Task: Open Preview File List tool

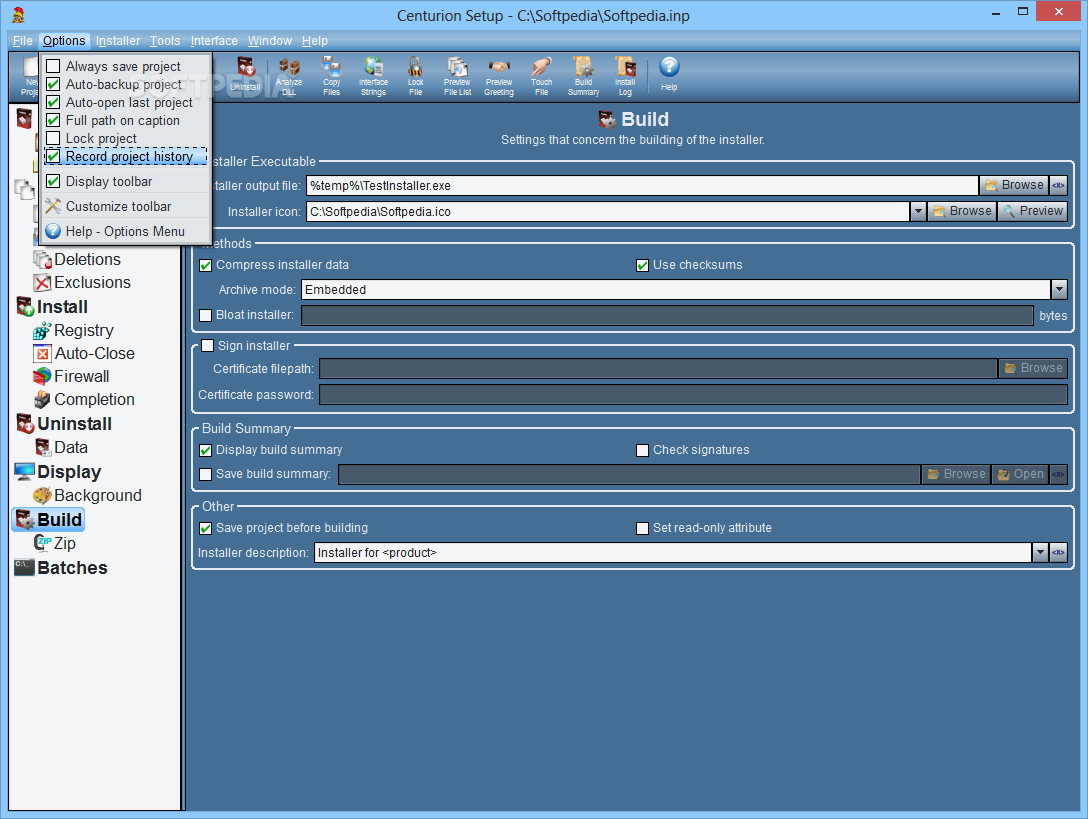Action: (x=457, y=76)
